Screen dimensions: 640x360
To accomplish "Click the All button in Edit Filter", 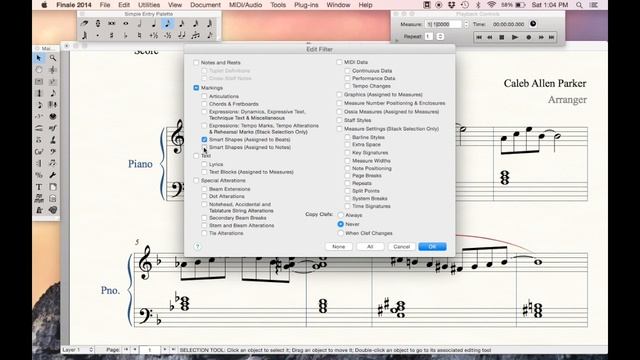I will click(x=370, y=247).
